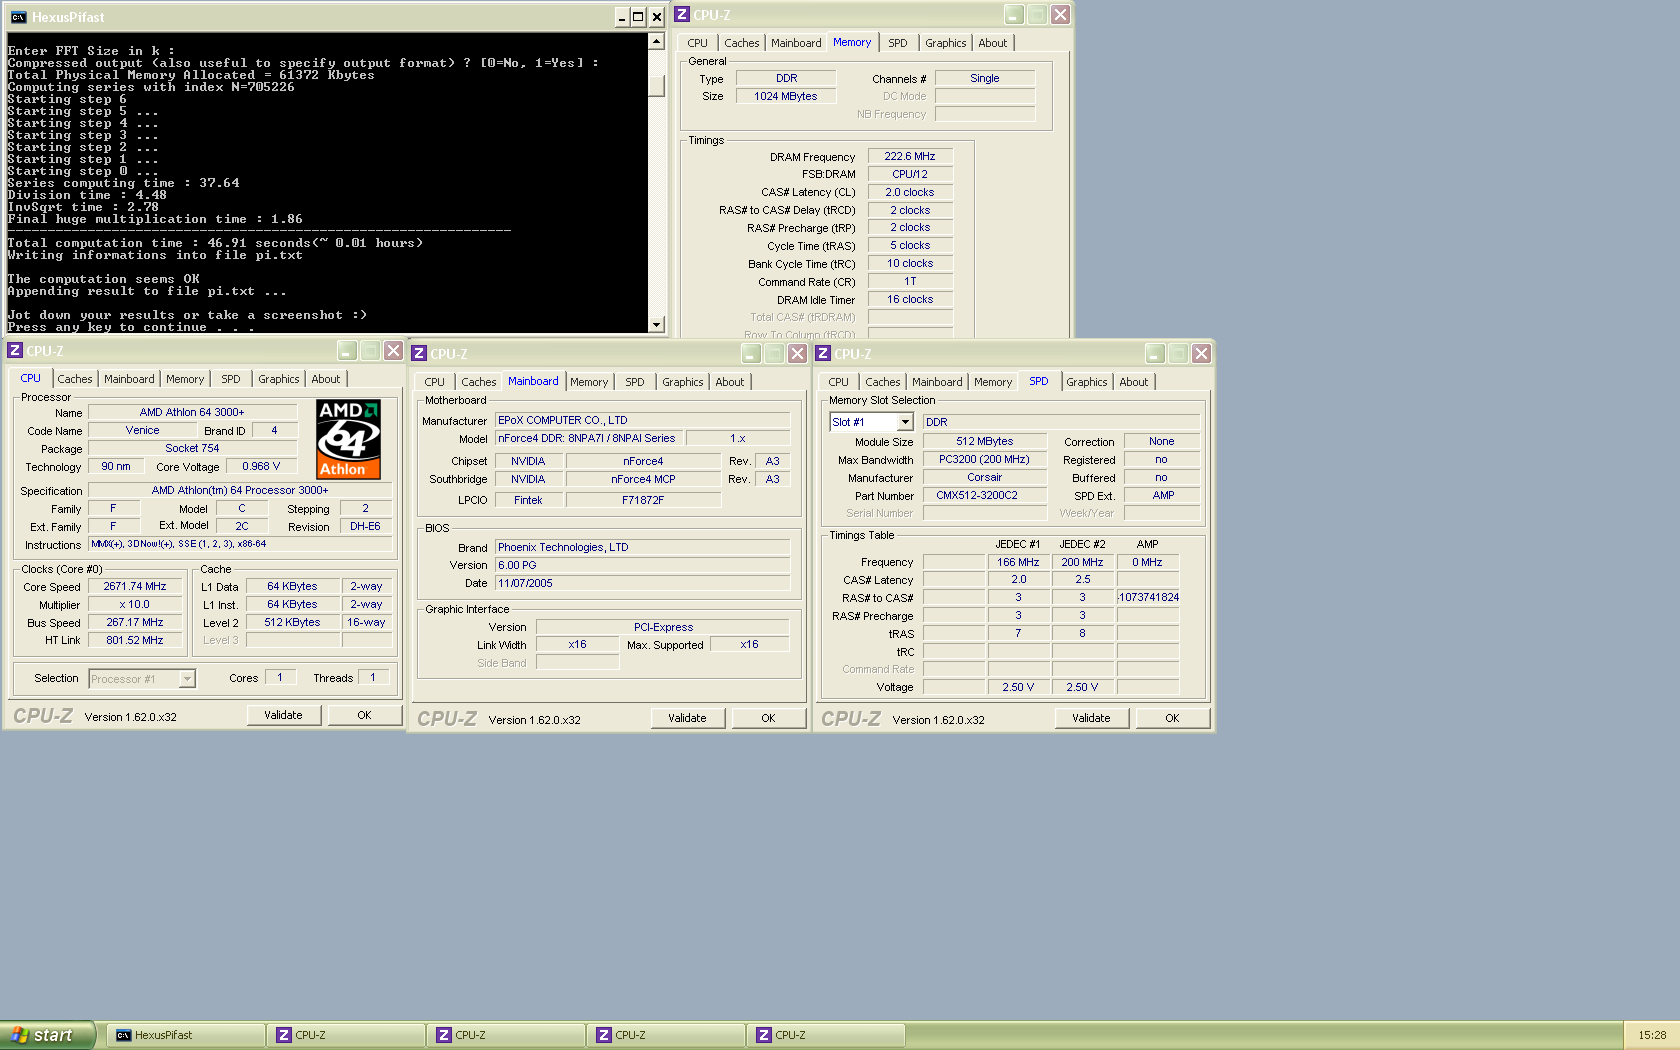1680x1050 pixels.
Task: Click Validate in the Mainboard window
Action: [x=687, y=718]
